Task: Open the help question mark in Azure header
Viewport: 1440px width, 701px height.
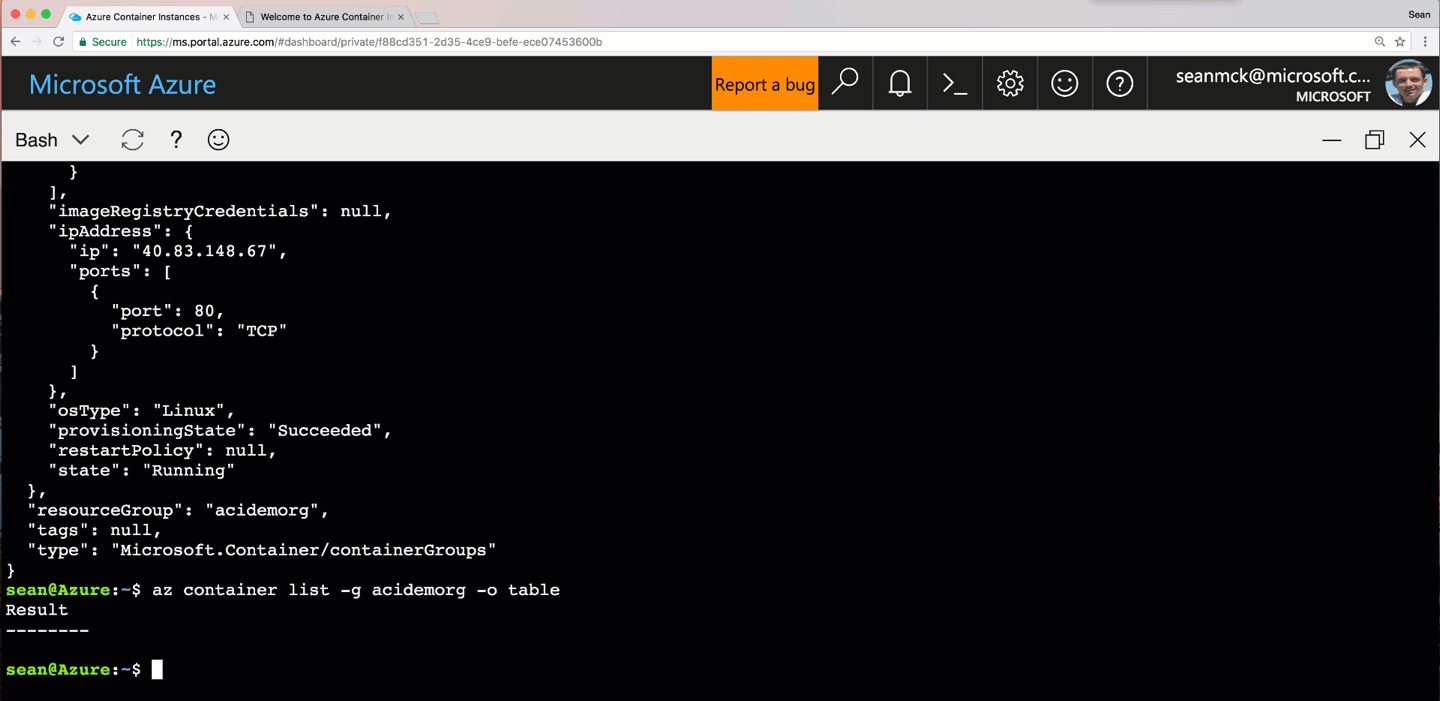Action: (x=1120, y=83)
